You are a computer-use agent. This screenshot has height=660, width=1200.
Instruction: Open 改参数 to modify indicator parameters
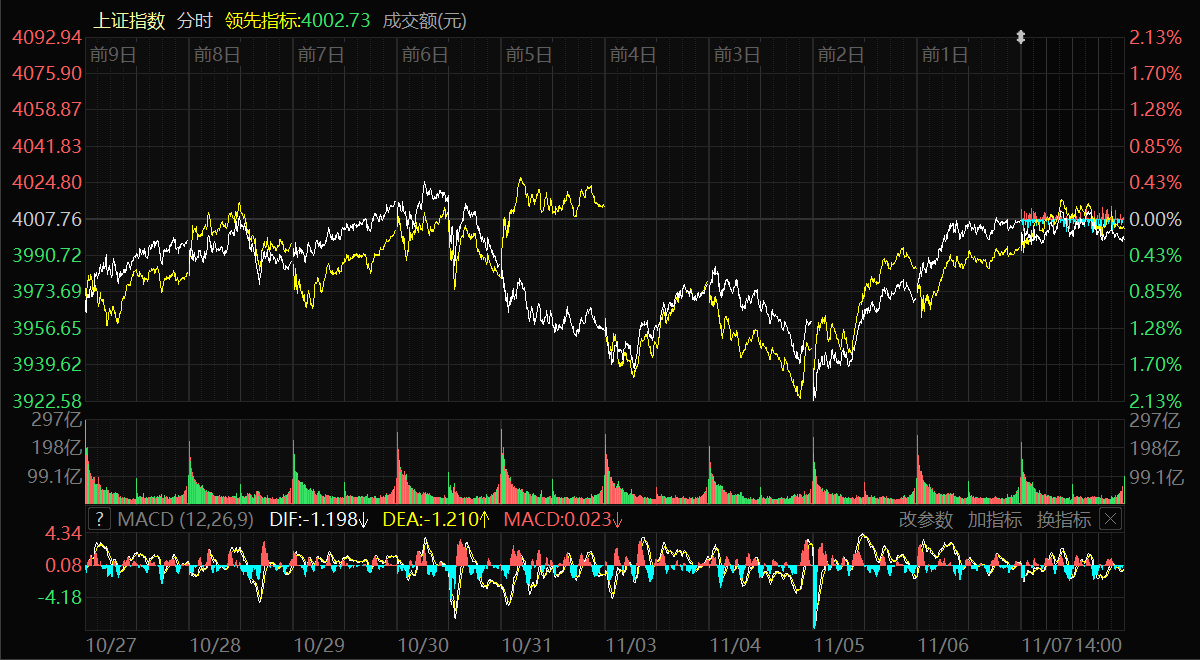coord(927,519)
